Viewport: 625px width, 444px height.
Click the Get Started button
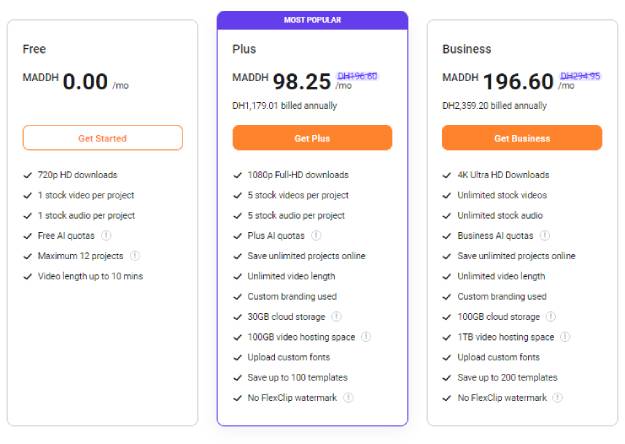[x=103, y=138]
